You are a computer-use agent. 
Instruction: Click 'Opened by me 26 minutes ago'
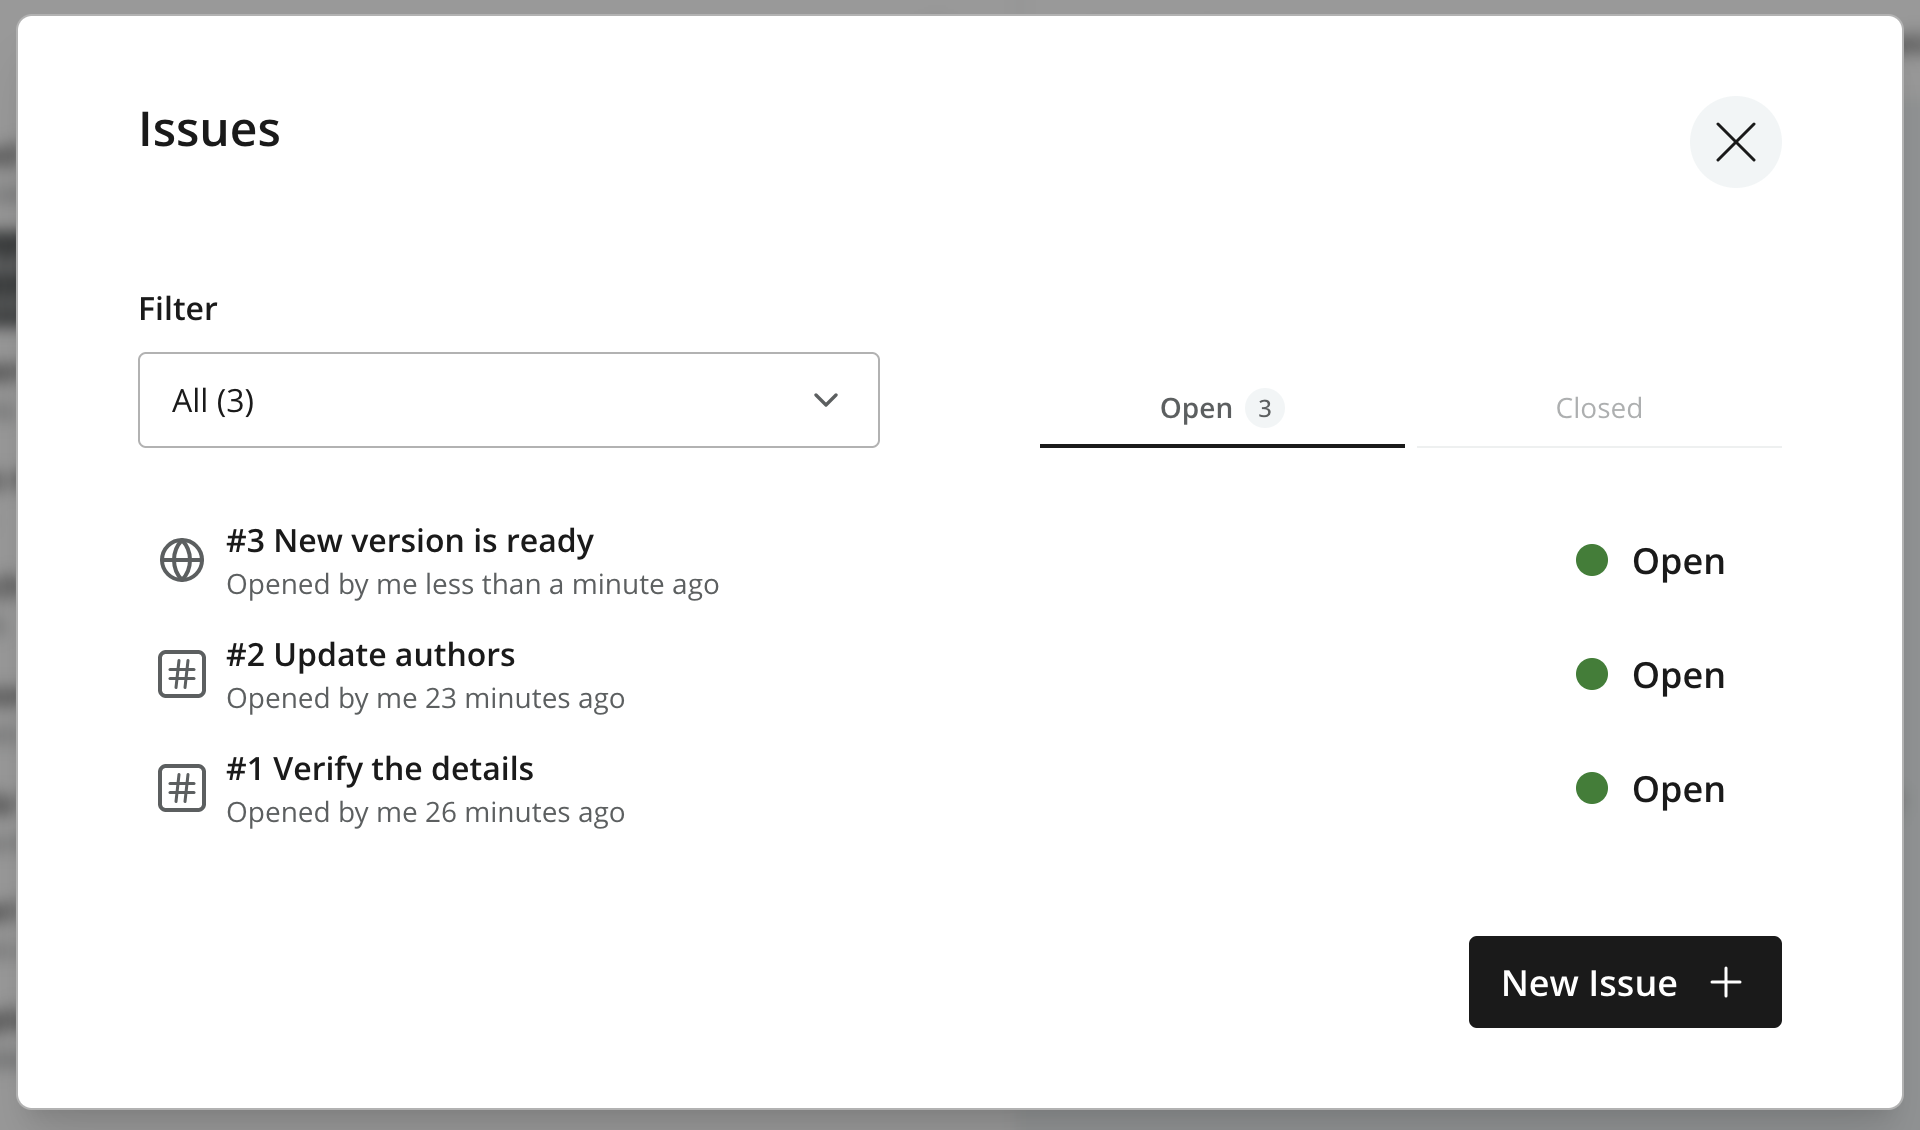coord(425,812)
